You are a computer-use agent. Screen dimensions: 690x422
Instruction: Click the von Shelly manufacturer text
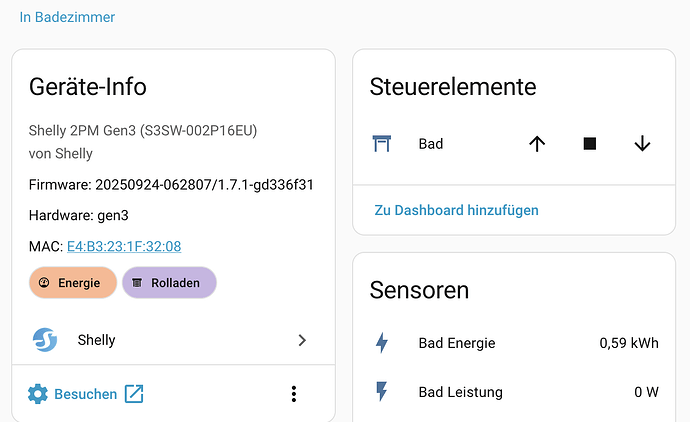click(61, 154)
